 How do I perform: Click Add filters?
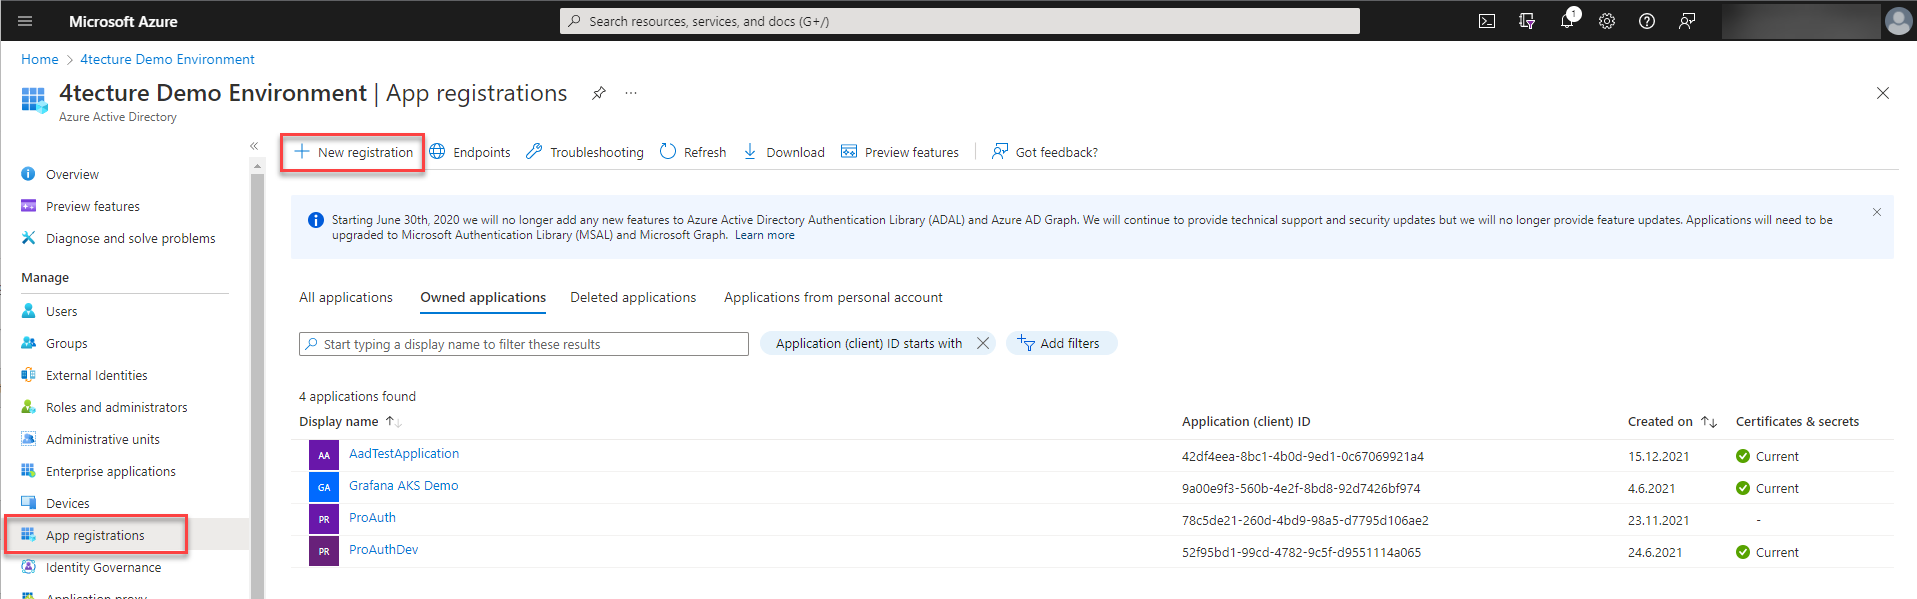pyautogui.click(x=1061, y=343)
